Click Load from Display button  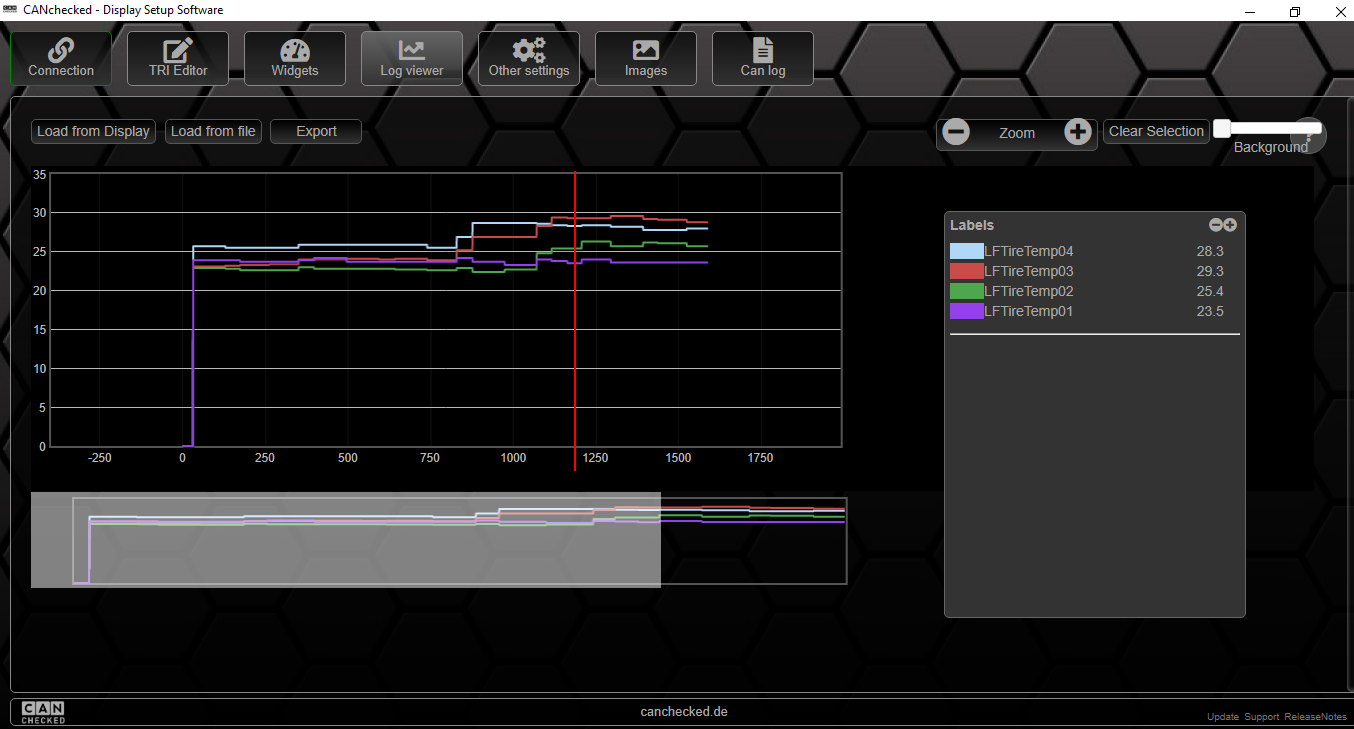pyautogui.click(x=93, y=131)
